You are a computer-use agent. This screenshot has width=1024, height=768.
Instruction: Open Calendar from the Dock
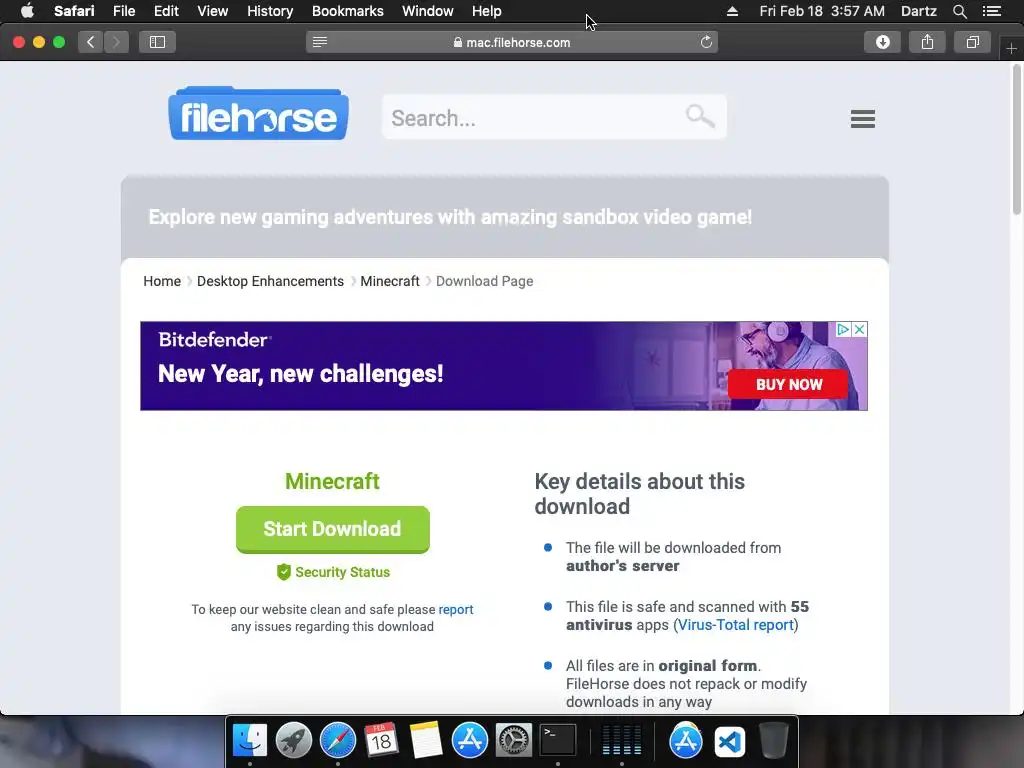(381, 741)
